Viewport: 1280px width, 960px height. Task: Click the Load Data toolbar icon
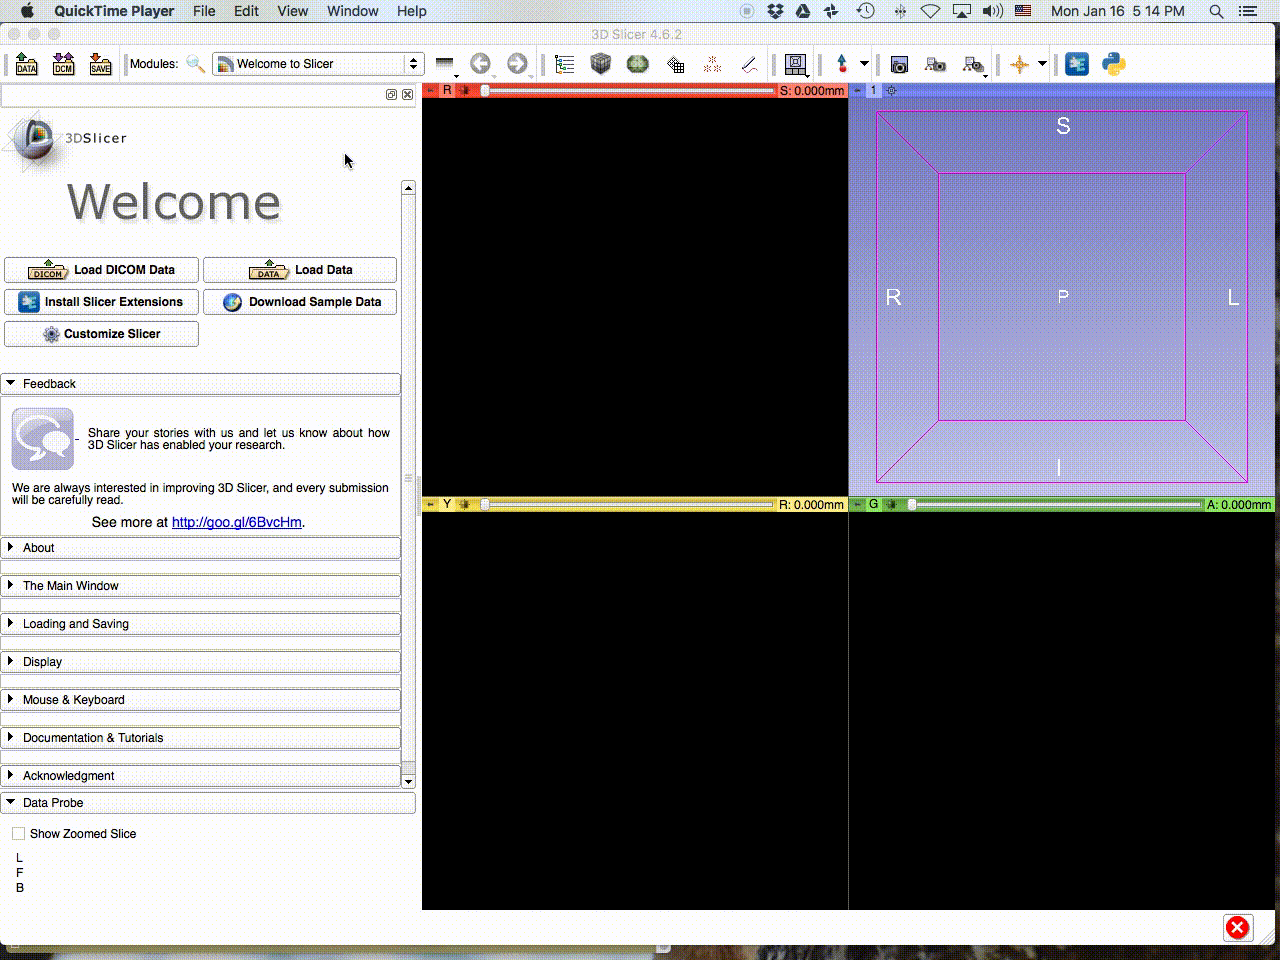coord(27,64)
